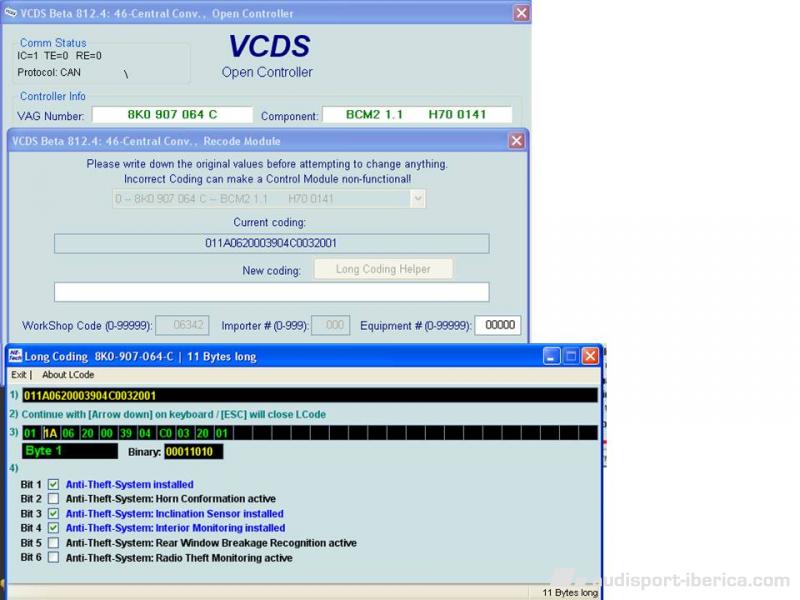Click the '11 Bytes long' status bar text
Screen dimensions: 800x600
pos(569,592)
